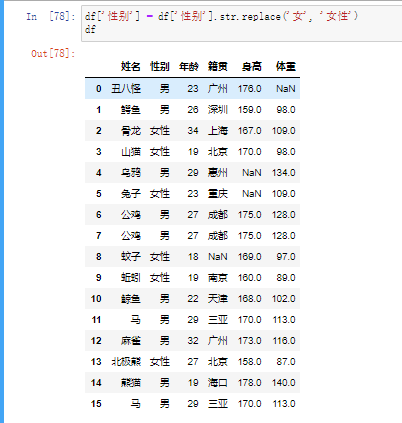Select the name cell 山猫
The height and width of the screenshot is (423, 402).
point(131,152)
